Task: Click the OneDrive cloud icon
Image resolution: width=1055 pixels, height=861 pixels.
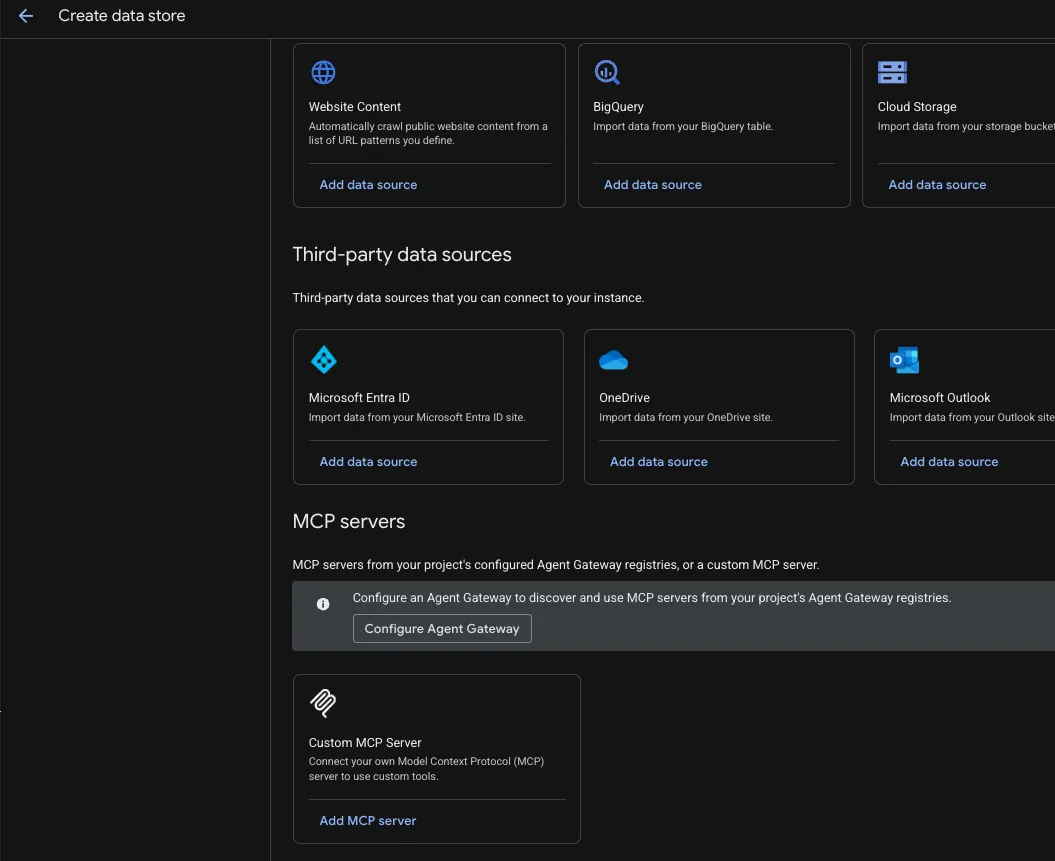Action: 613,361
